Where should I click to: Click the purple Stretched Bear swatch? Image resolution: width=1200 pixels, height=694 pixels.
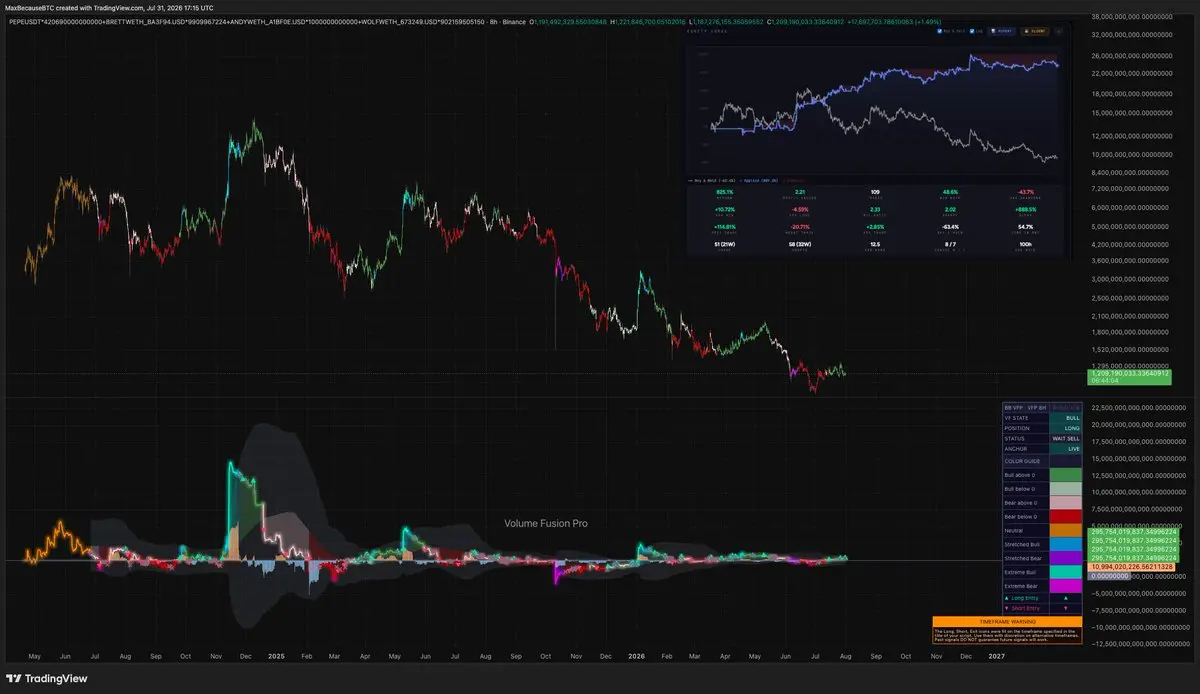point(1066,558)
